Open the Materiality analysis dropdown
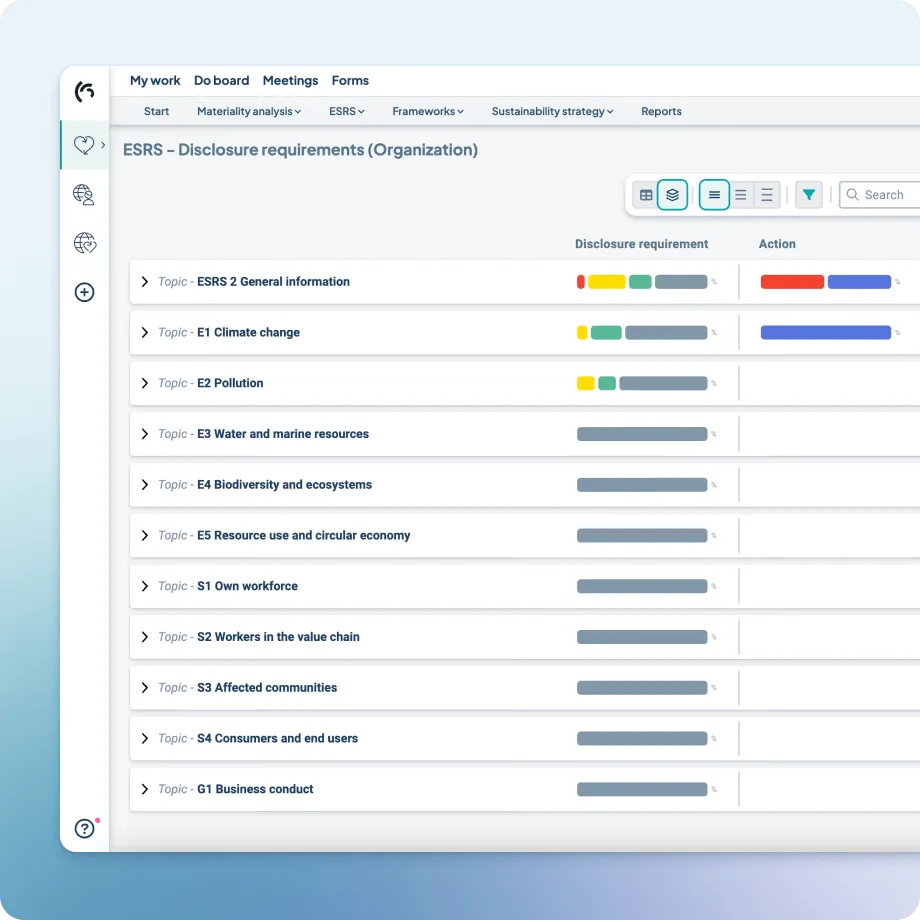This screenshot has width=920, height=920. tap(249, 112)
